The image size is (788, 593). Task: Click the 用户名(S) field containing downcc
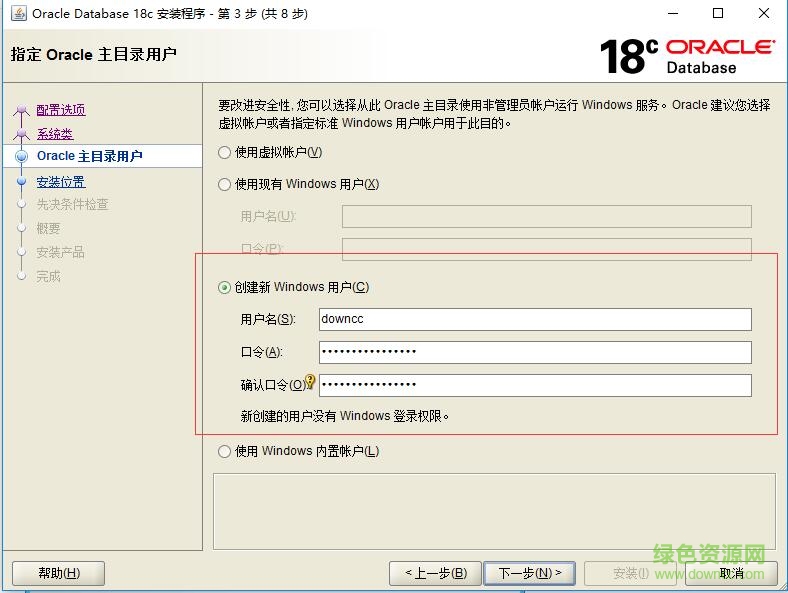[x=535, y=320]
